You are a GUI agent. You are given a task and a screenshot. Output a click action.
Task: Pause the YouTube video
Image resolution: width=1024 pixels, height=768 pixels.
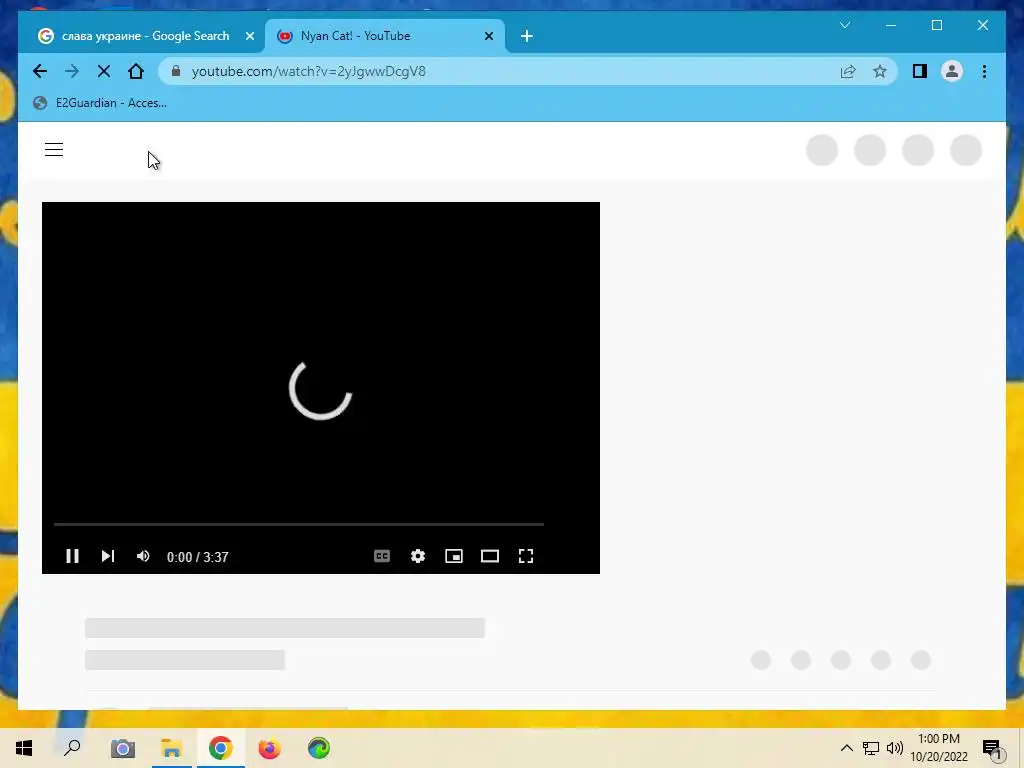point(72,556)
